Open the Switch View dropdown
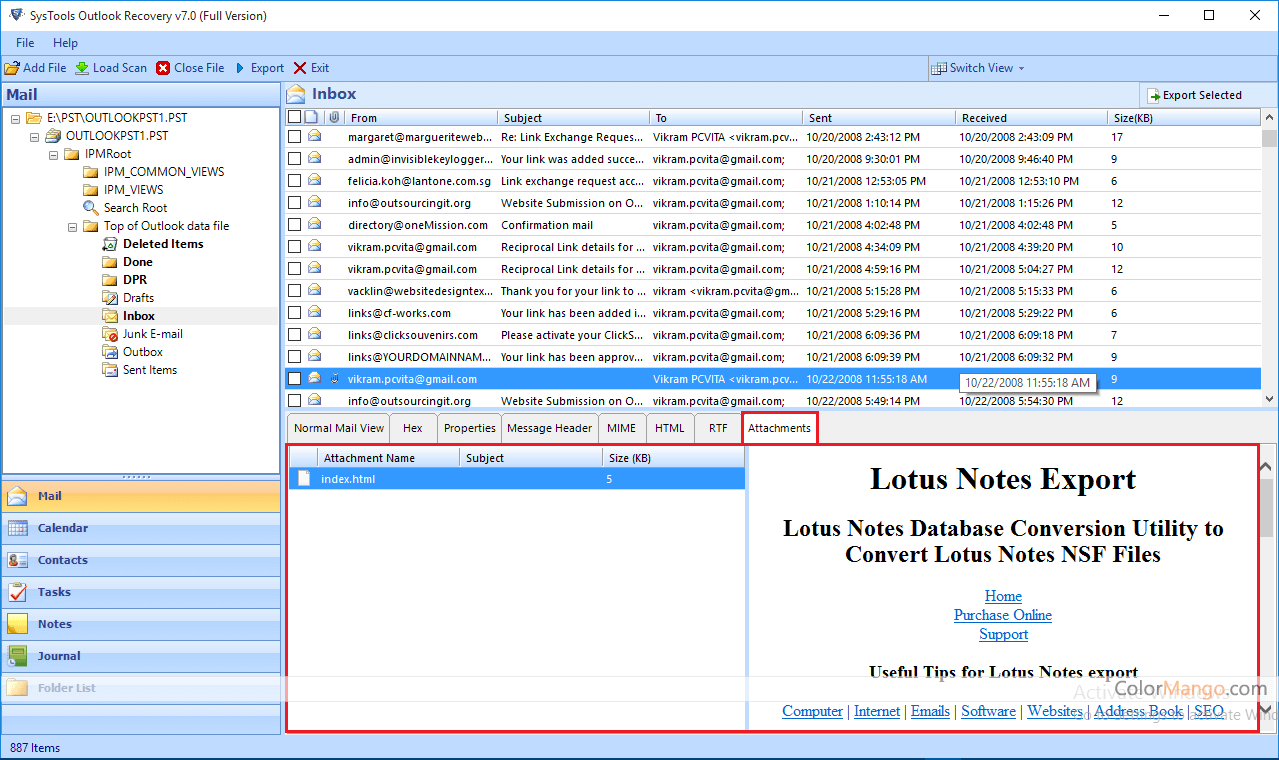The height and width of the screenshot is (760, 1279). tap(979, 68)
